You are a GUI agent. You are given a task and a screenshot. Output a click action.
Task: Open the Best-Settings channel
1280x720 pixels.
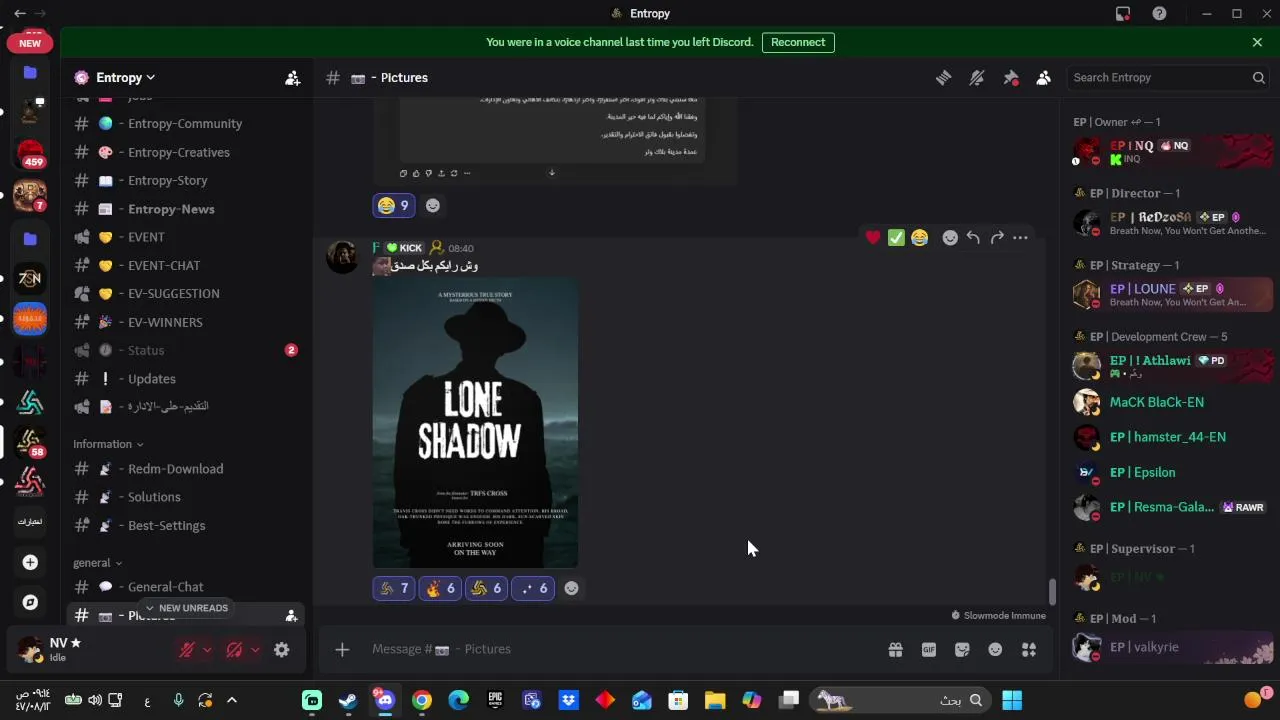click(x=185, y=525)
